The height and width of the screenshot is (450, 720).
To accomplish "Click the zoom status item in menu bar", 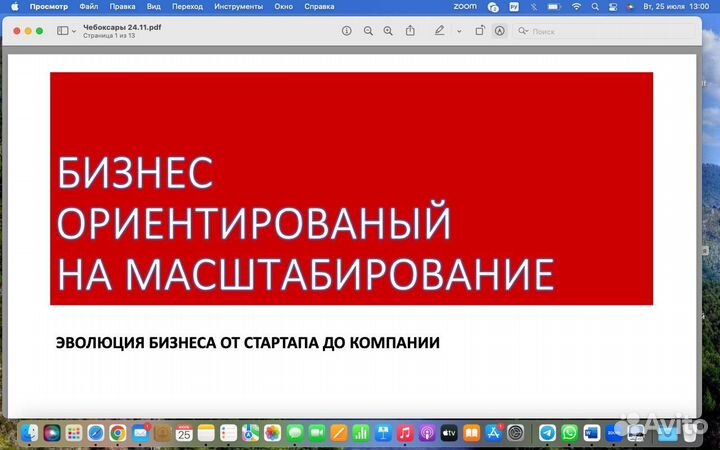I will coord(465,6).
